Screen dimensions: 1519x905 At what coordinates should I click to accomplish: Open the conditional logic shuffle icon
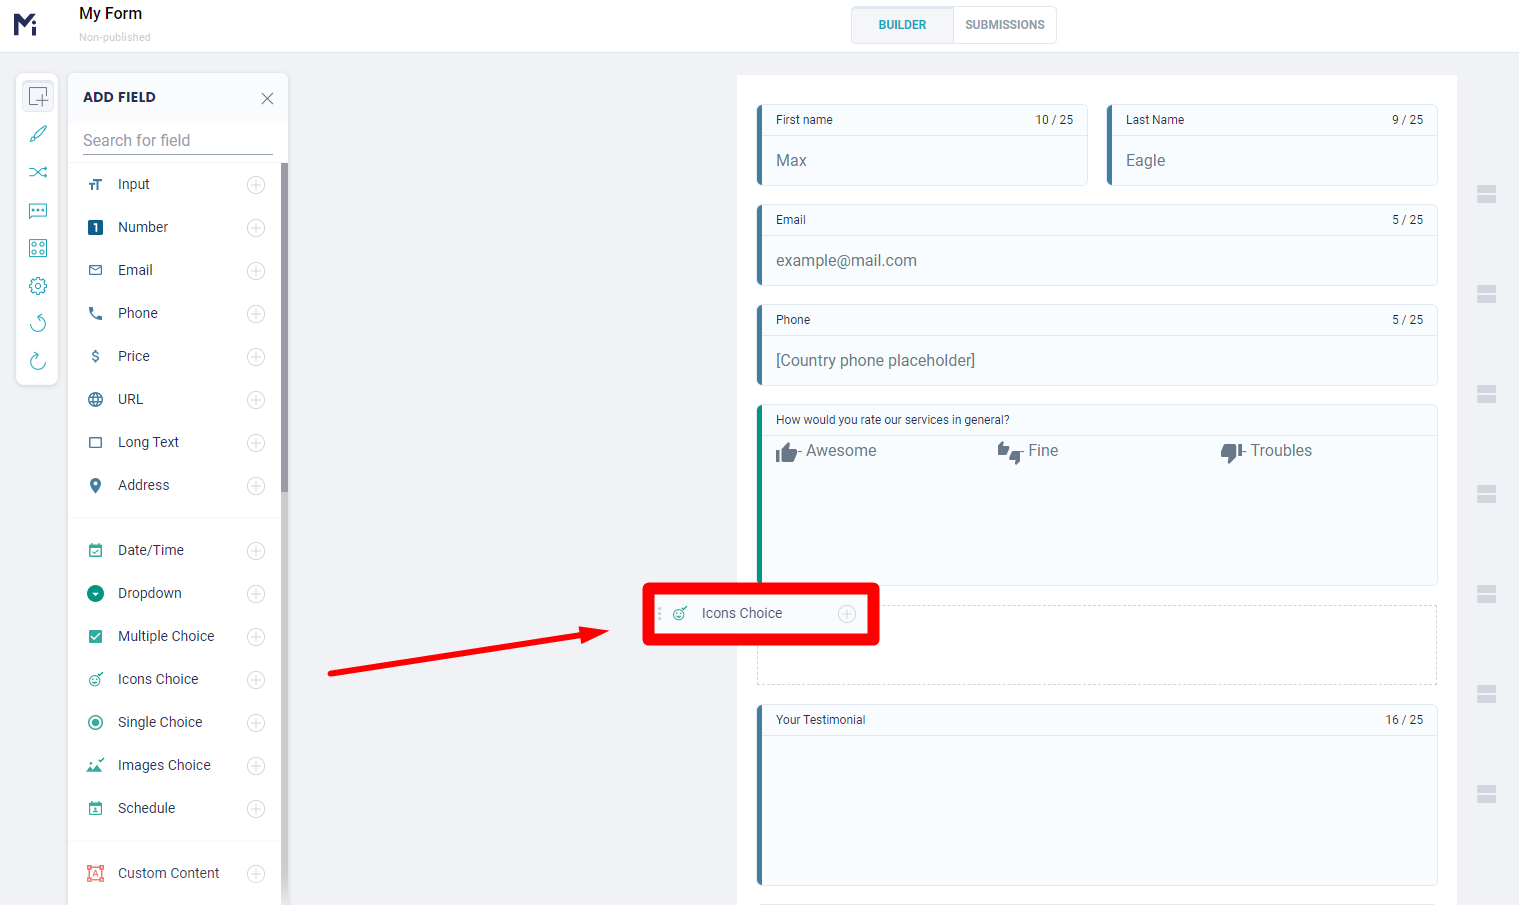click(x=38, y=172)
